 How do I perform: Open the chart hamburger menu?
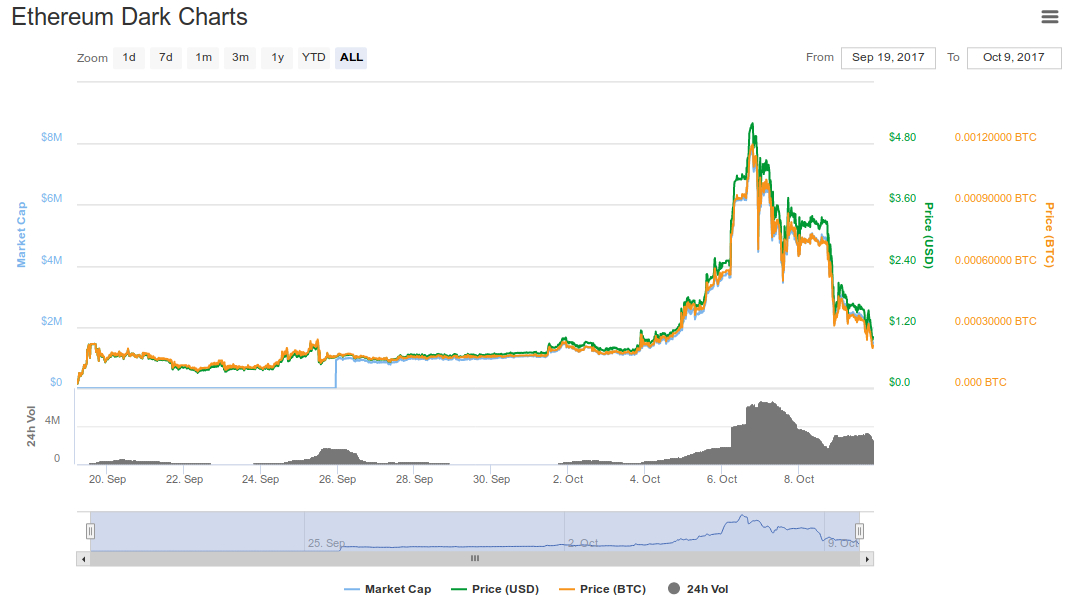(x=1050, y=16)
